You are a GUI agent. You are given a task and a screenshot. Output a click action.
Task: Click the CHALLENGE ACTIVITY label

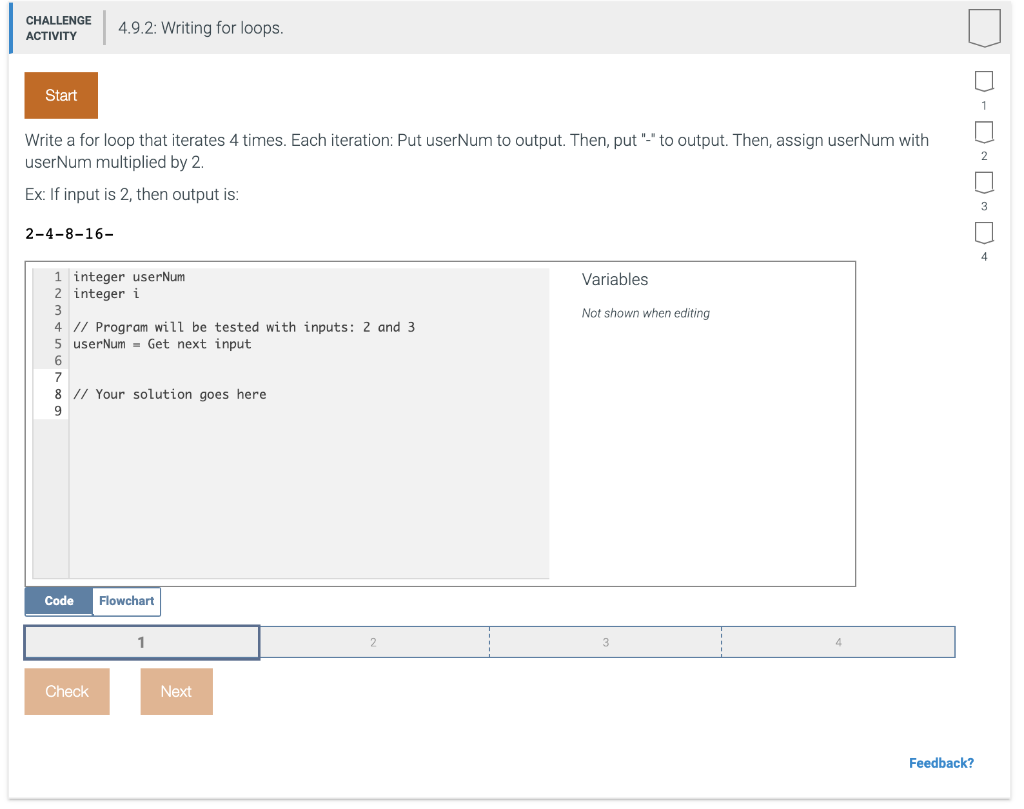coord(58,27)
